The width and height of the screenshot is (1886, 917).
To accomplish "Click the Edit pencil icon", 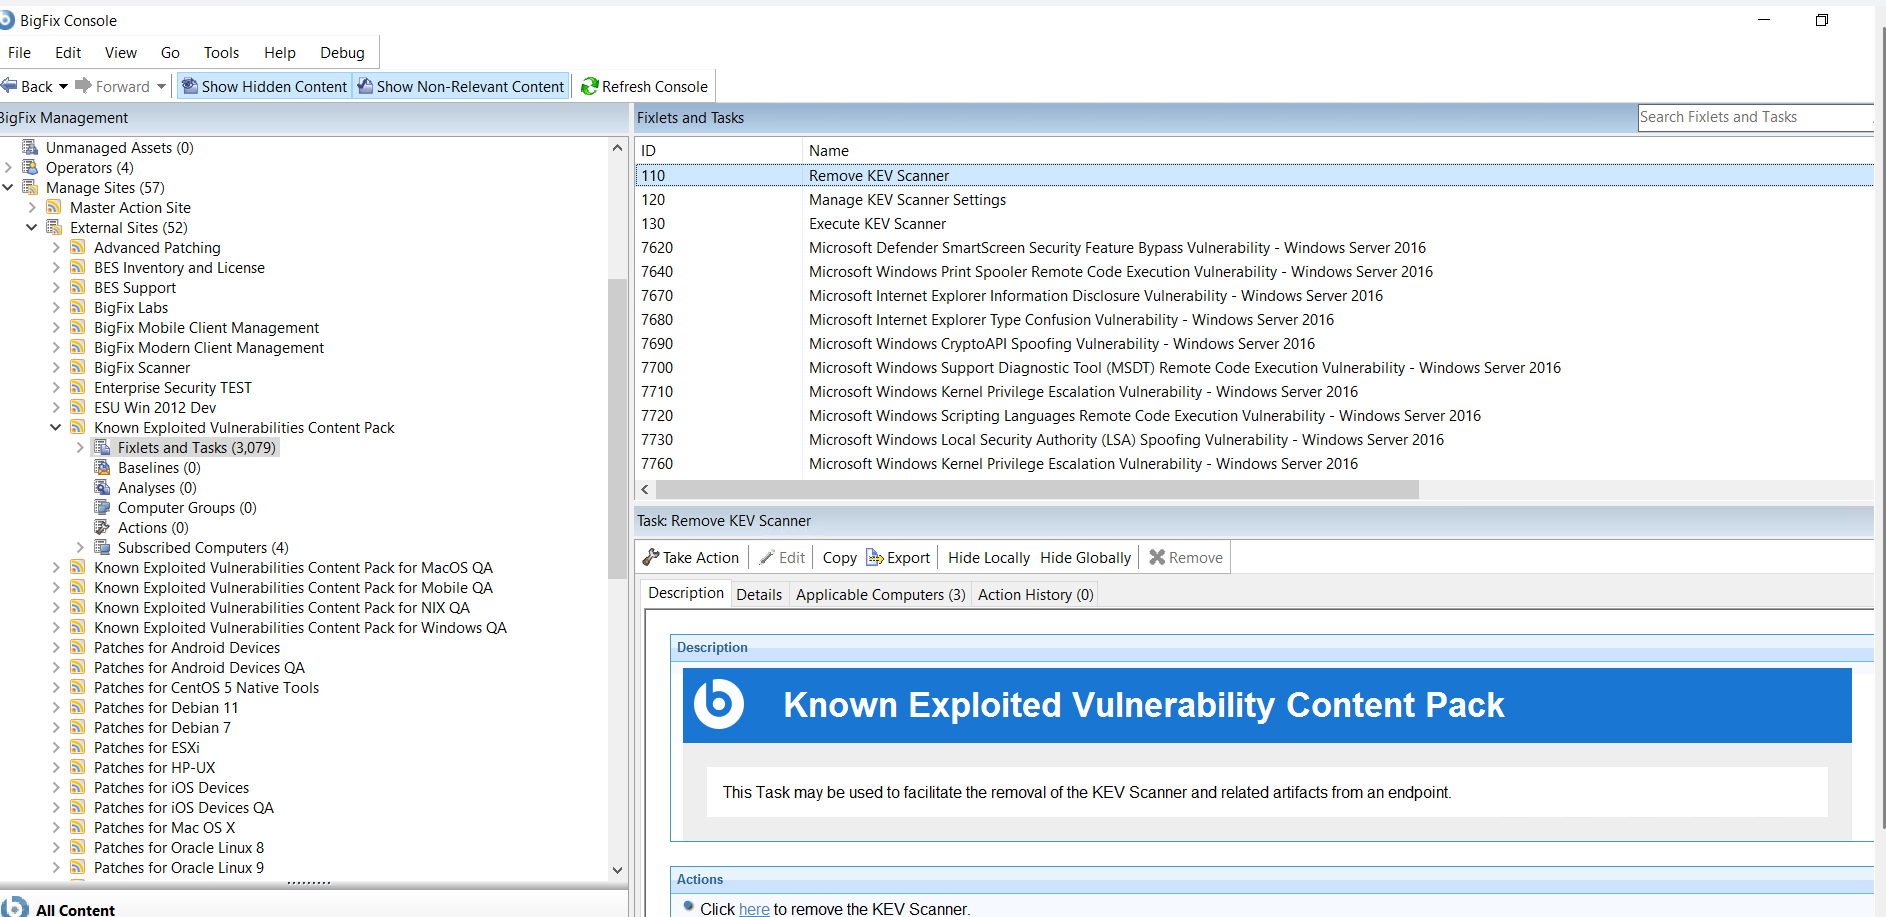I will tap(767, 557).
